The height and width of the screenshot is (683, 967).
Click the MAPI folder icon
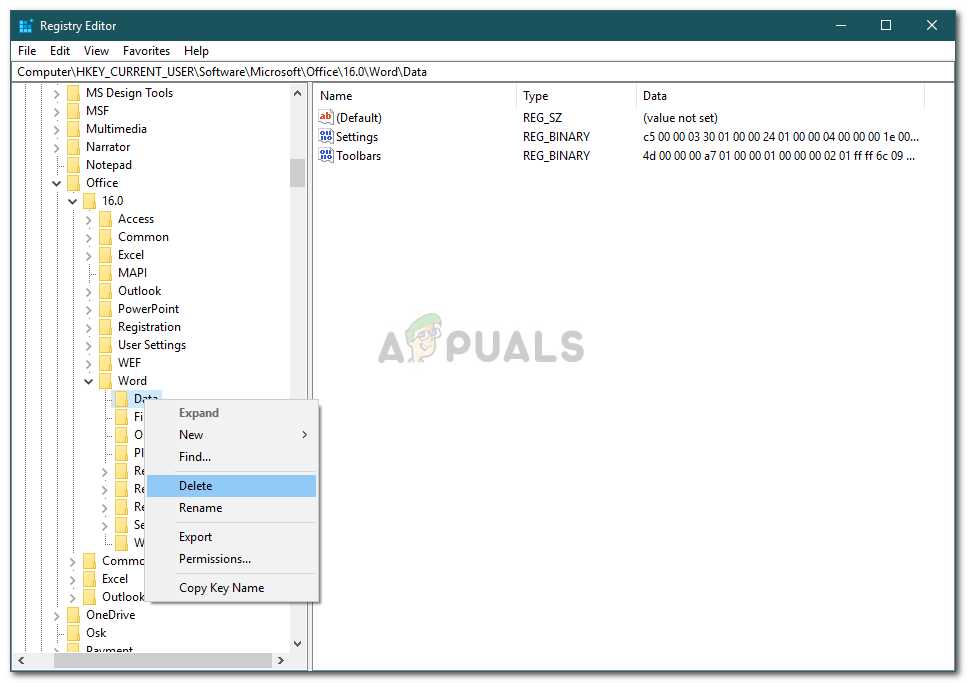(106, 273)
